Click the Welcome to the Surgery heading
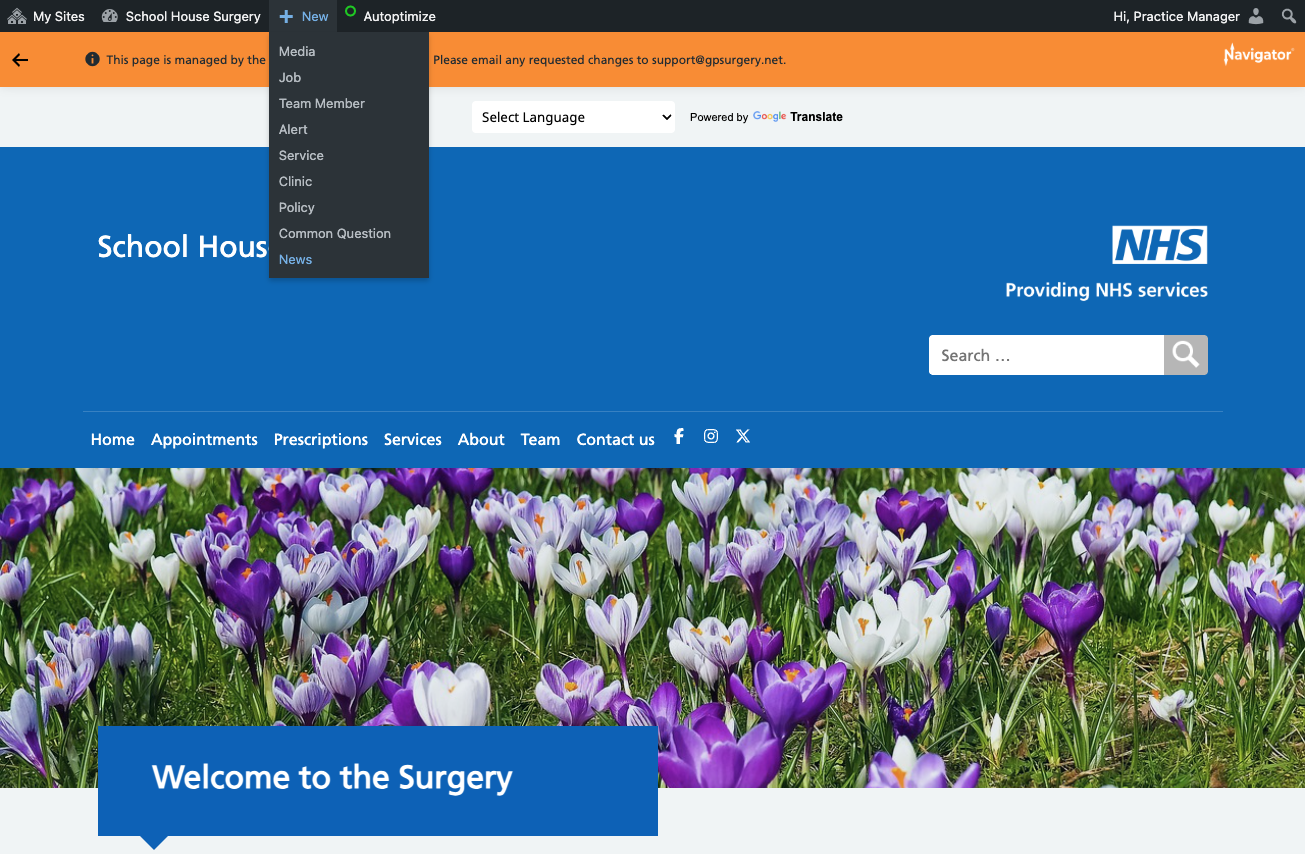The height and width of the screenshot is (854, 1305). click(x=332, y=777)
